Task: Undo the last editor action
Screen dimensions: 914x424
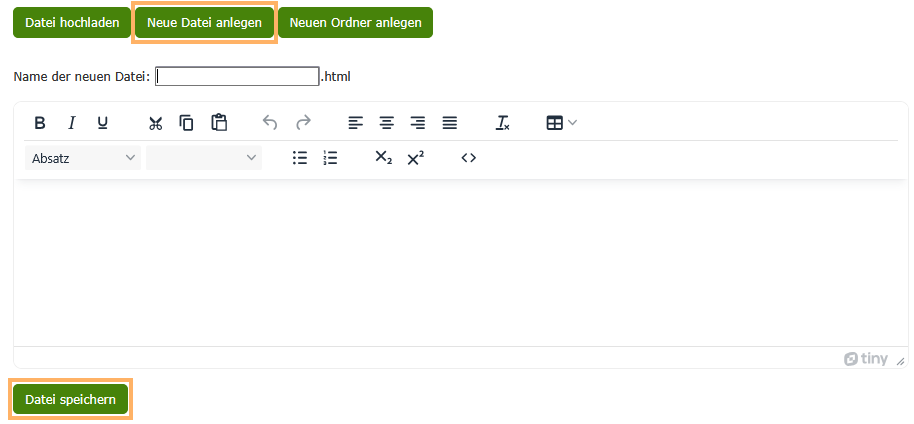Action: click(x=270, y=123)
